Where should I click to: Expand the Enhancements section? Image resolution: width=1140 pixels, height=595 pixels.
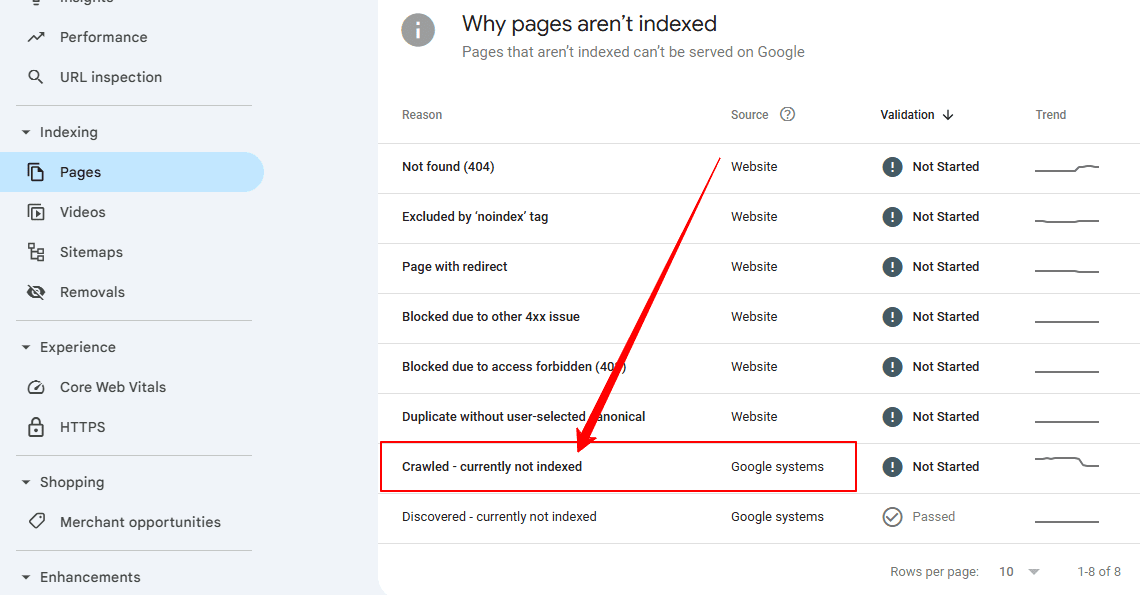26,577
